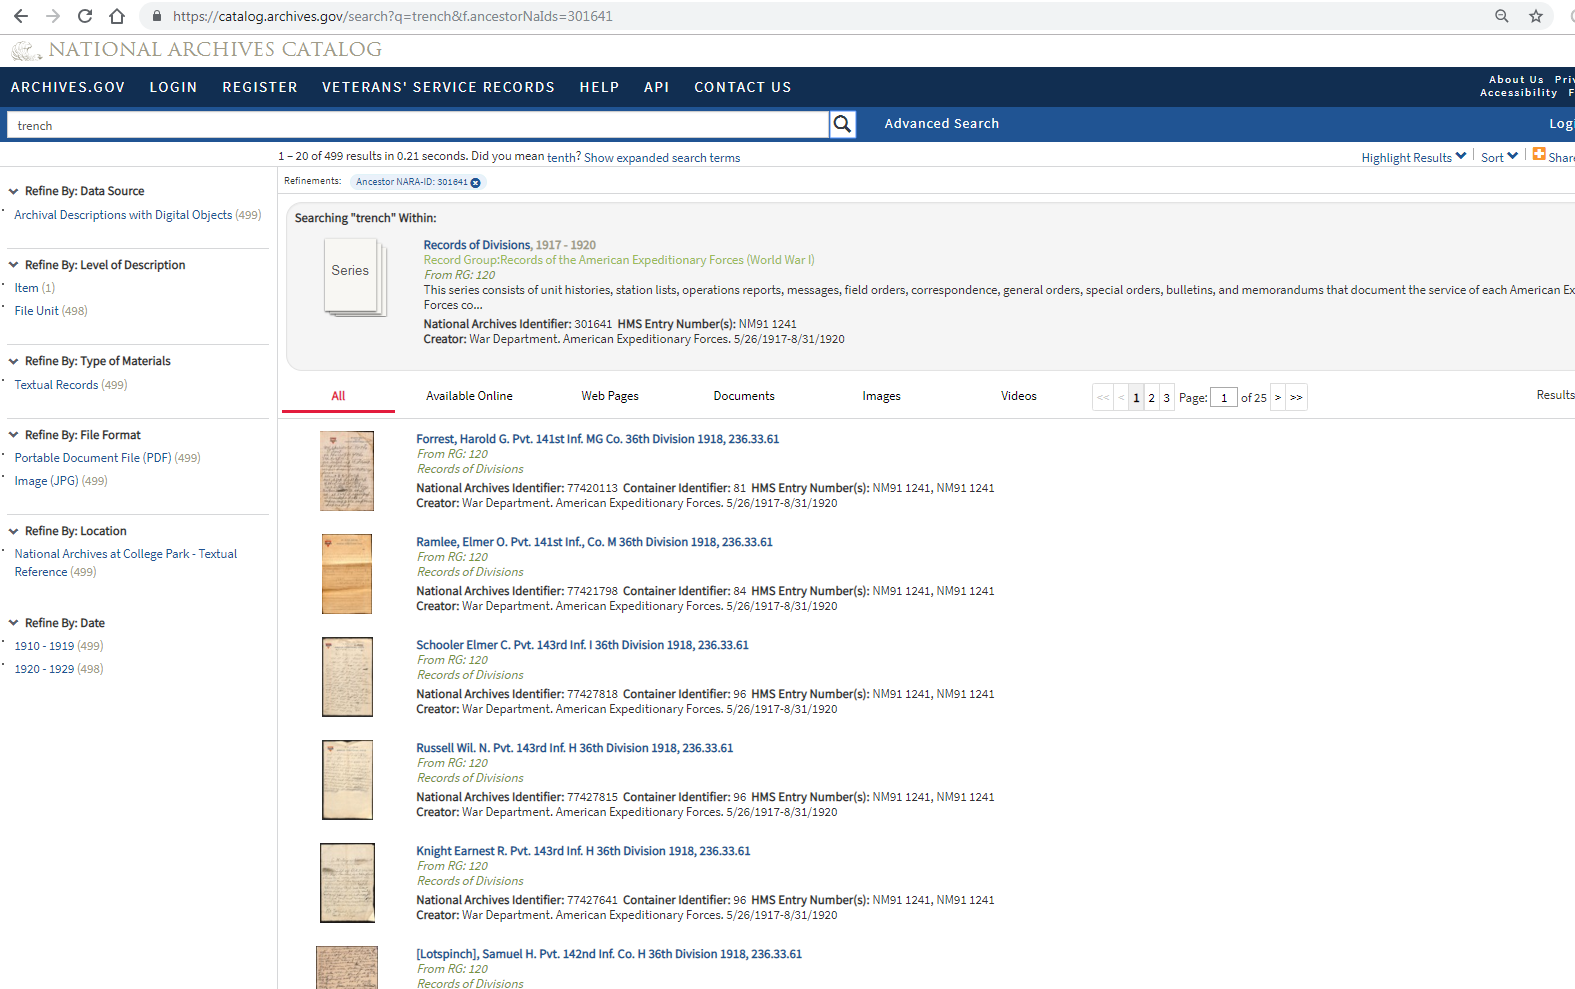Open CONTACT US in the navigation bar

pyautogui.click(x=743, y=87)
